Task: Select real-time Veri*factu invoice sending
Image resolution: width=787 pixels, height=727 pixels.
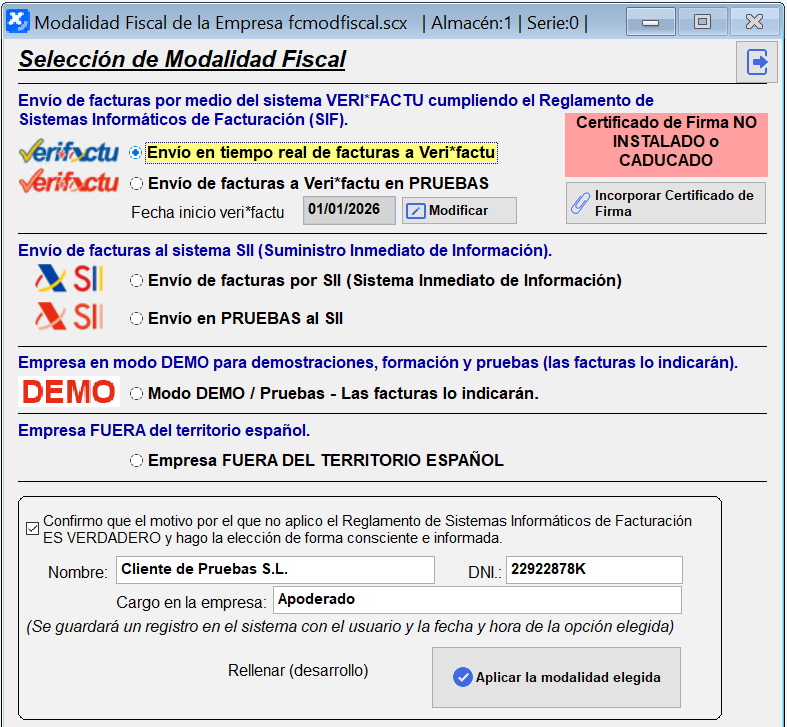Action: click(313, 153)
